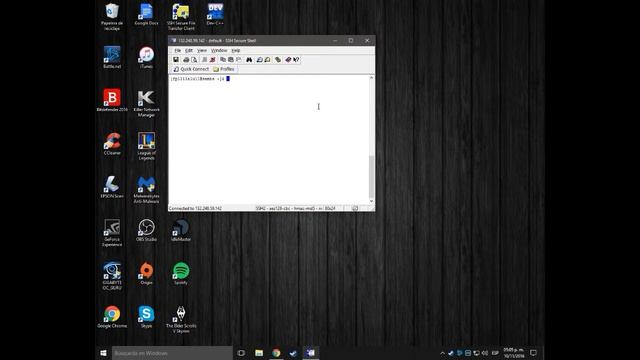The image size is (640, 360).
Task: Select the Killer Network Manager icon
Action: click(146, 103)
